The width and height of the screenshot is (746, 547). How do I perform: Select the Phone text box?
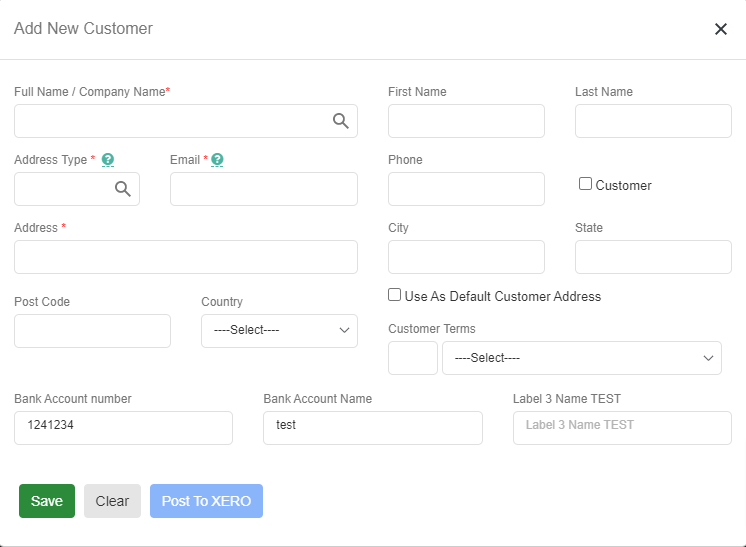(x=466, y=189)
